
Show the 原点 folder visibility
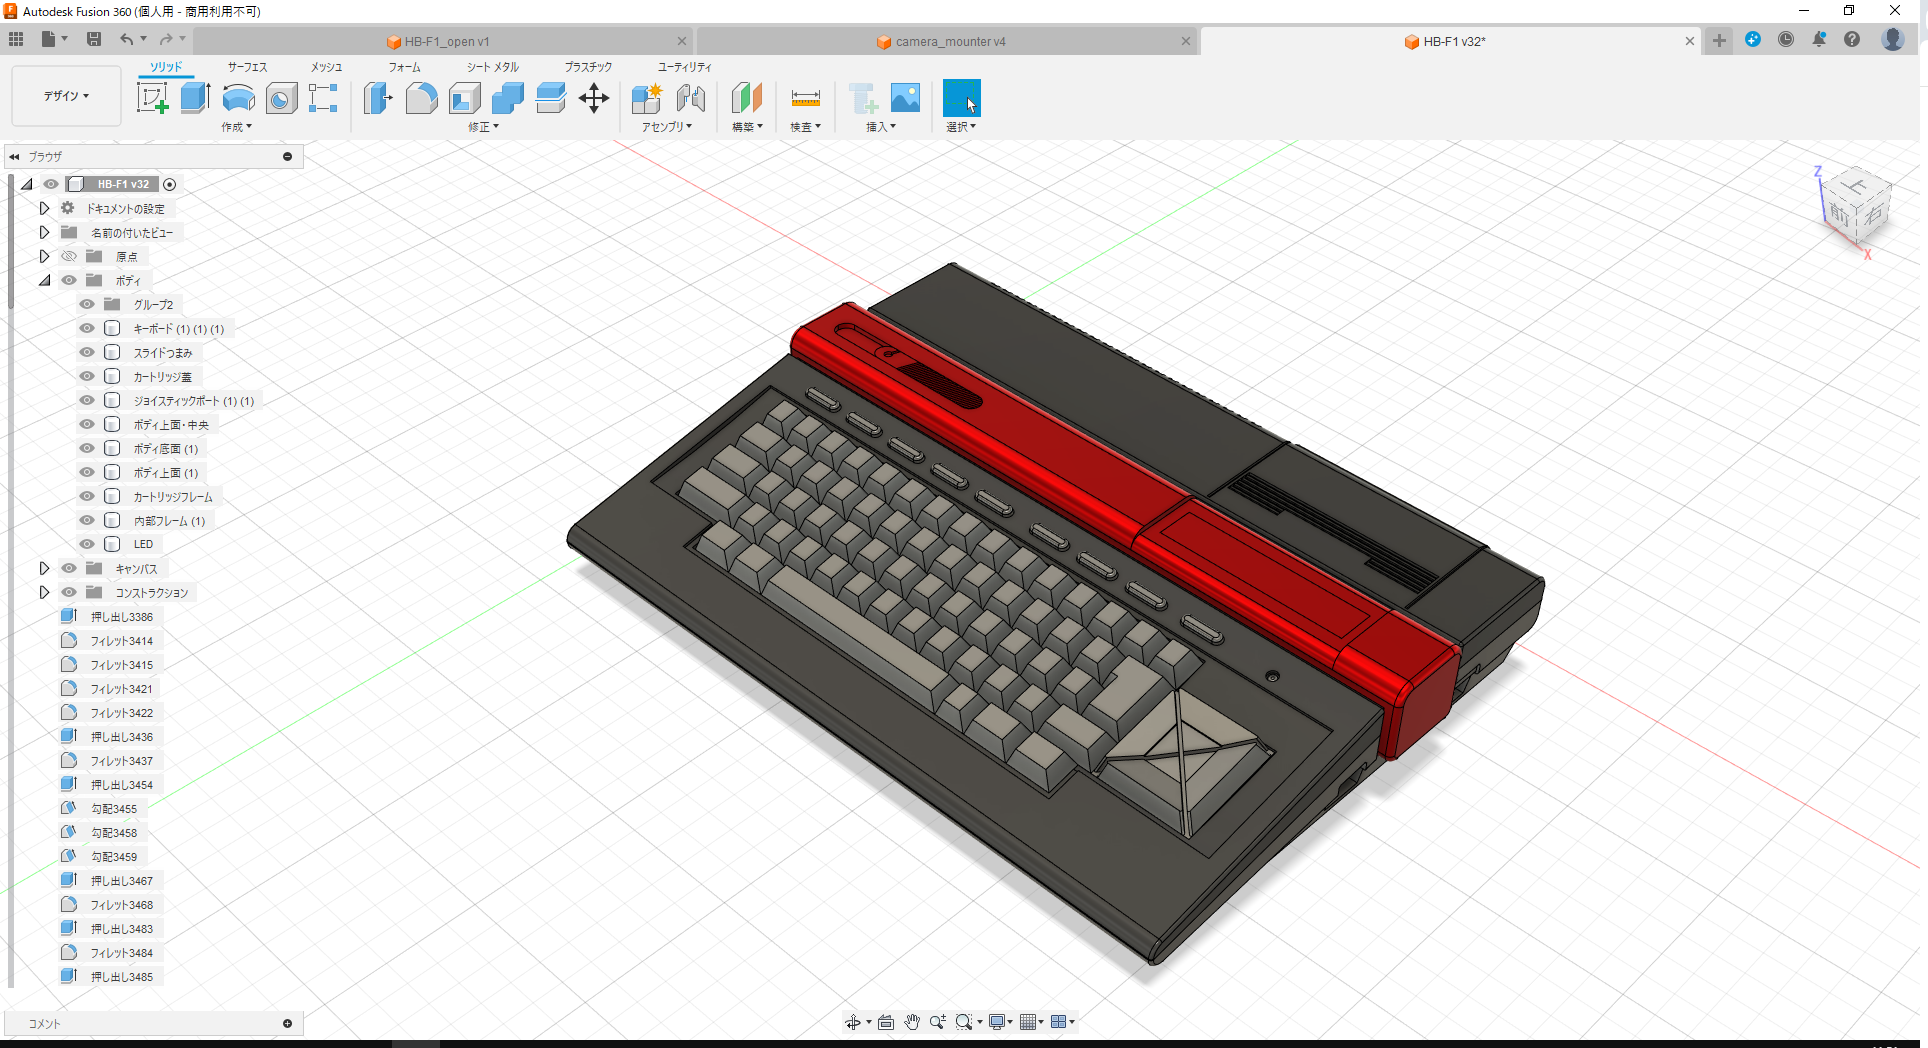(68, 256)
